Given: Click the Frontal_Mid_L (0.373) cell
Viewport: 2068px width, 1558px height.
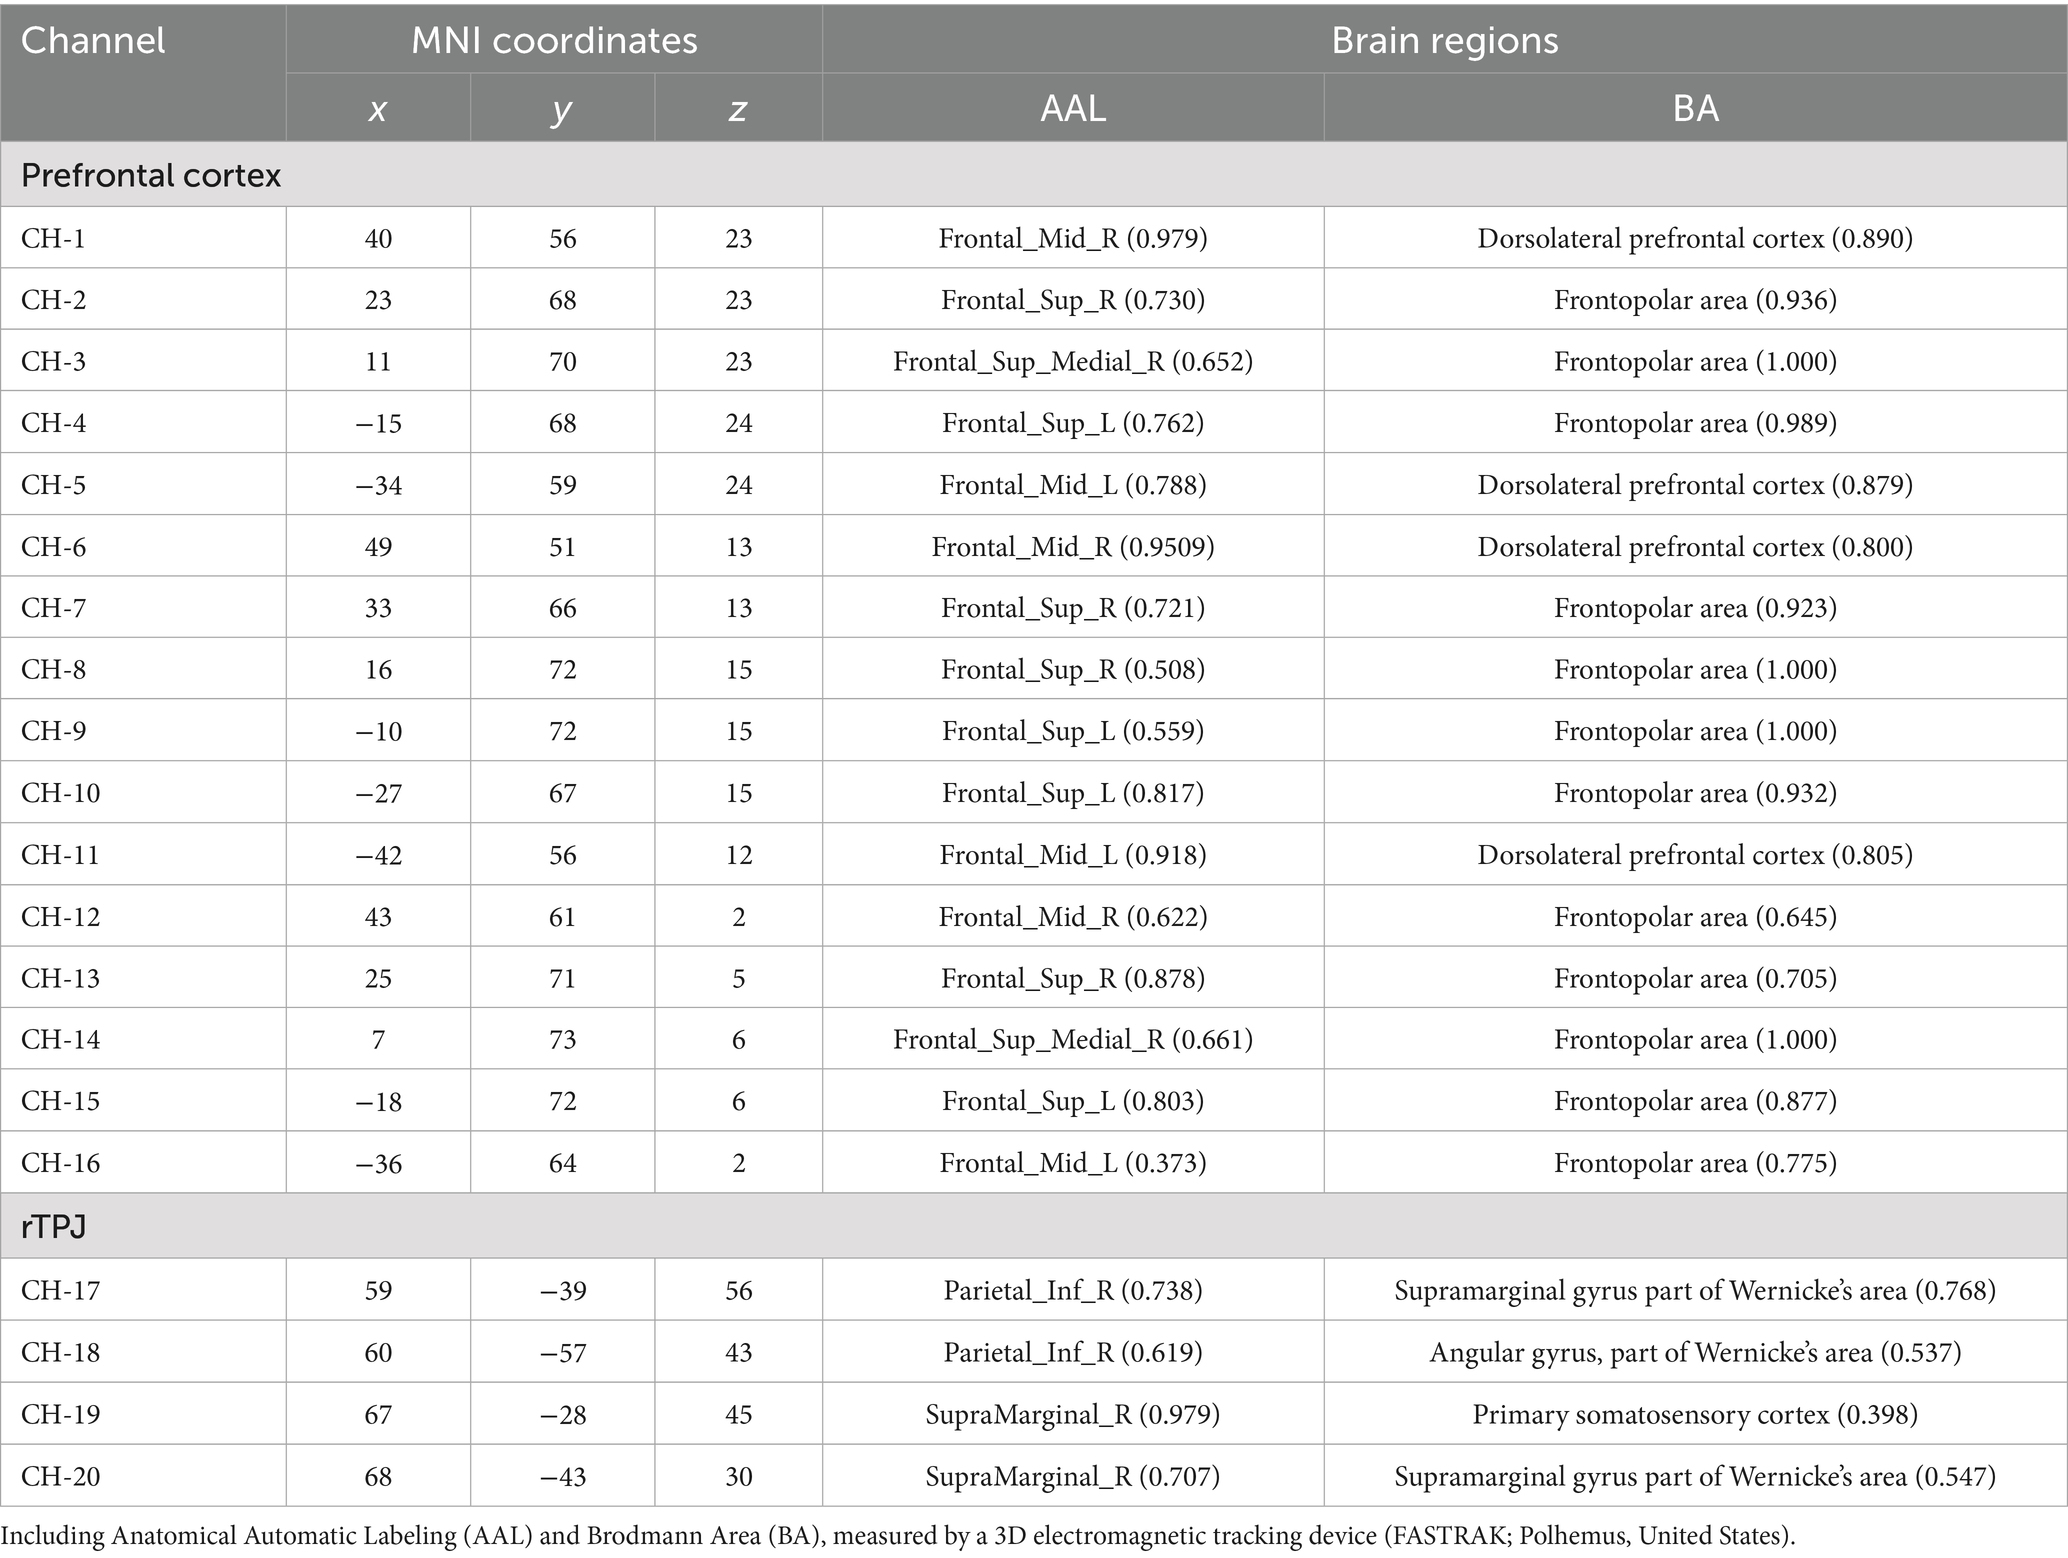Looking at the screenshot, I should click(1073, 1163).
